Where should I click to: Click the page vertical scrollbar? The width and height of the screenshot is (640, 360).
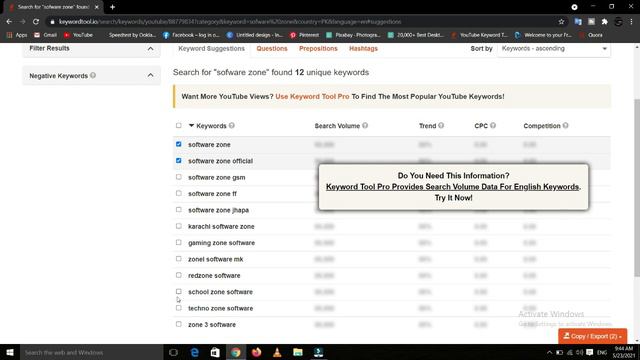(637, 188)
